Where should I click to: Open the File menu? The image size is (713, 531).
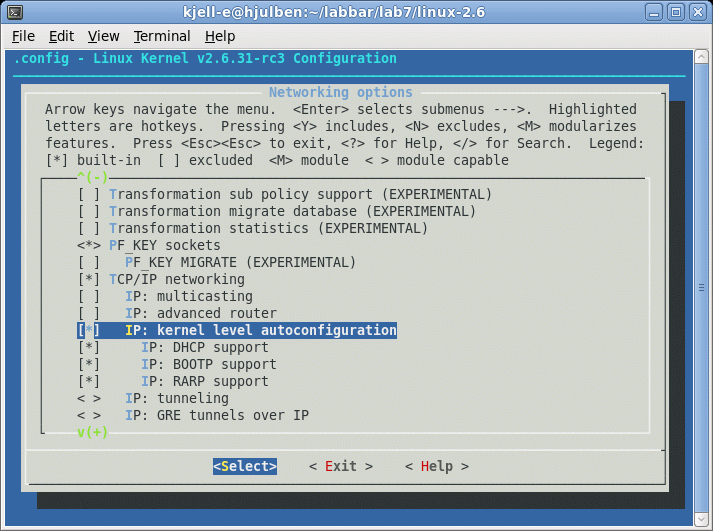pos(23,36)
